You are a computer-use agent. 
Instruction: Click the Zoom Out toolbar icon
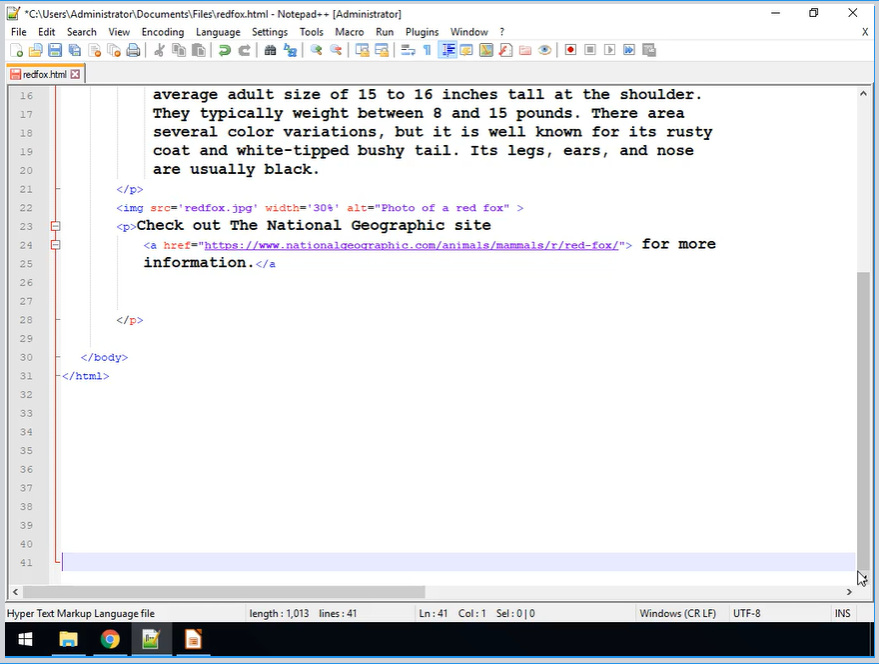pyautogui.click(x=336, y=50)
